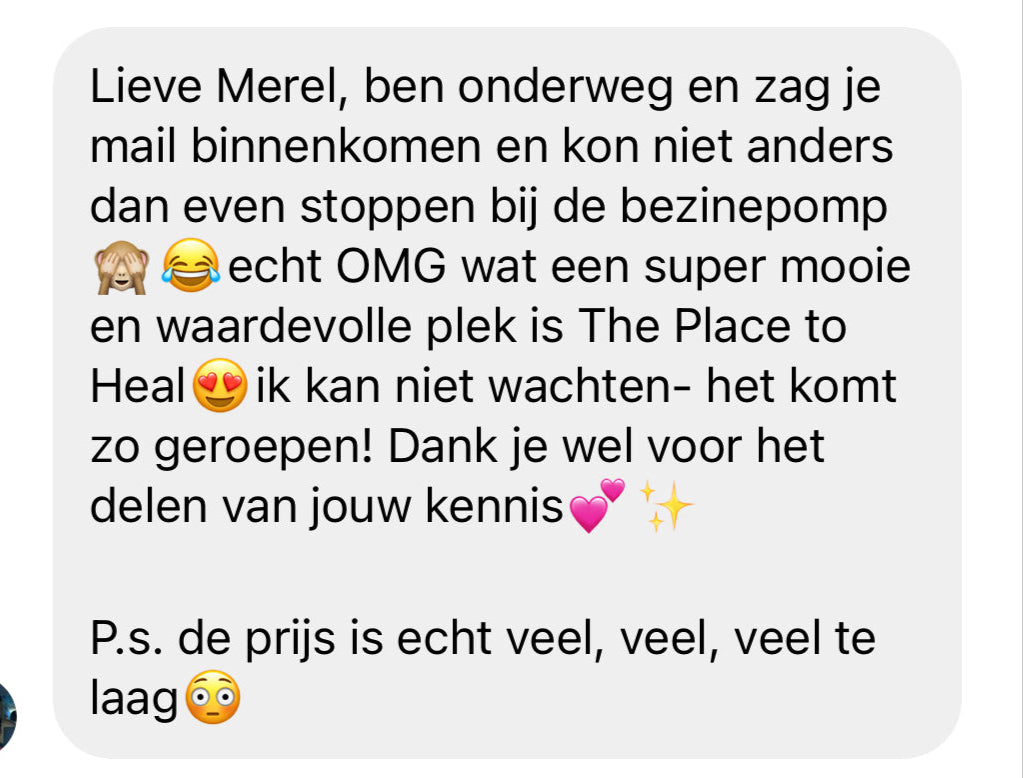
Task: Click the see-no-evil monkey emoji
Action: click(x=122, y=268)
